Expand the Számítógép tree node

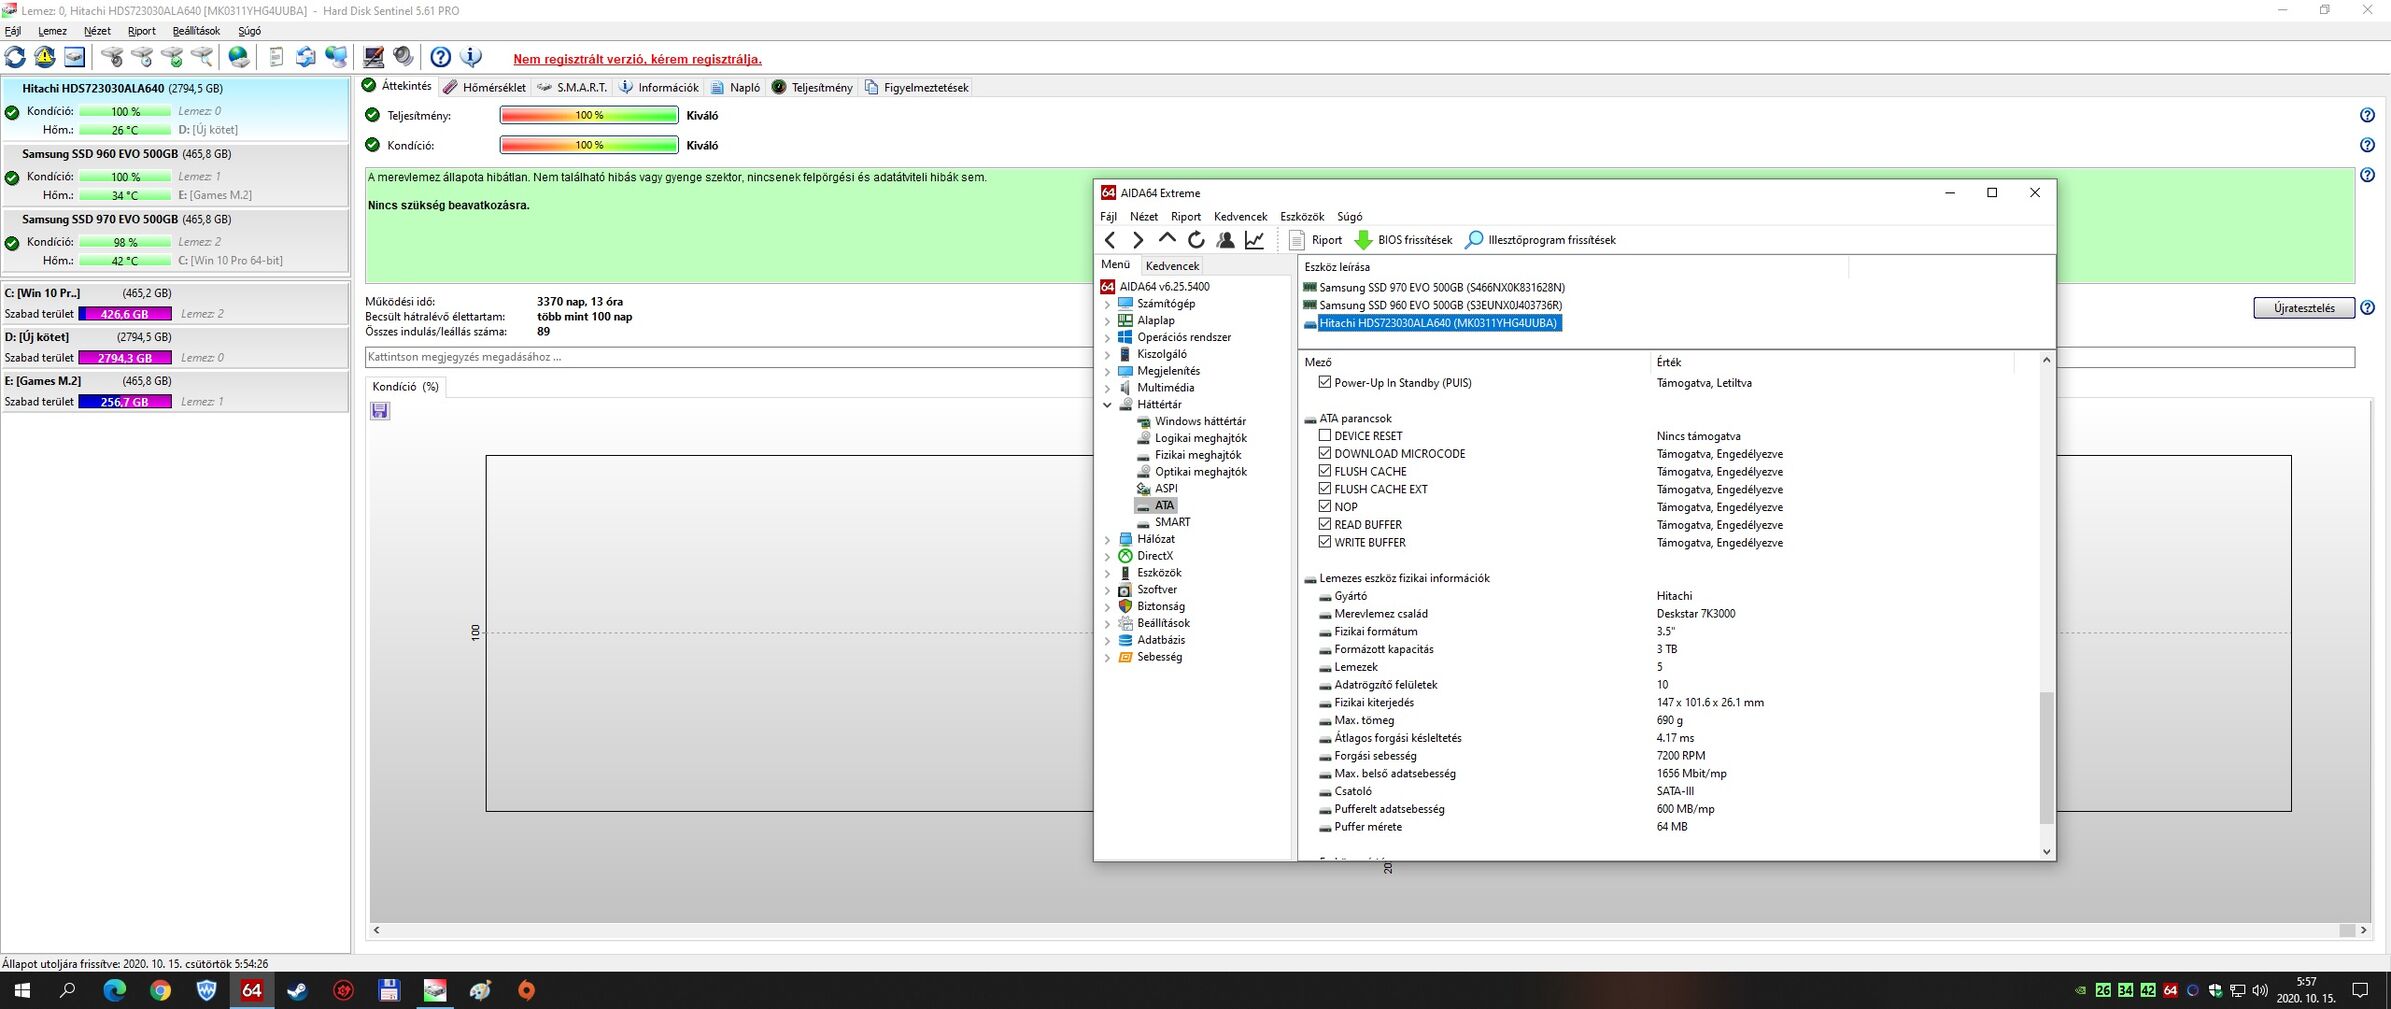[x=1107, y=304]
